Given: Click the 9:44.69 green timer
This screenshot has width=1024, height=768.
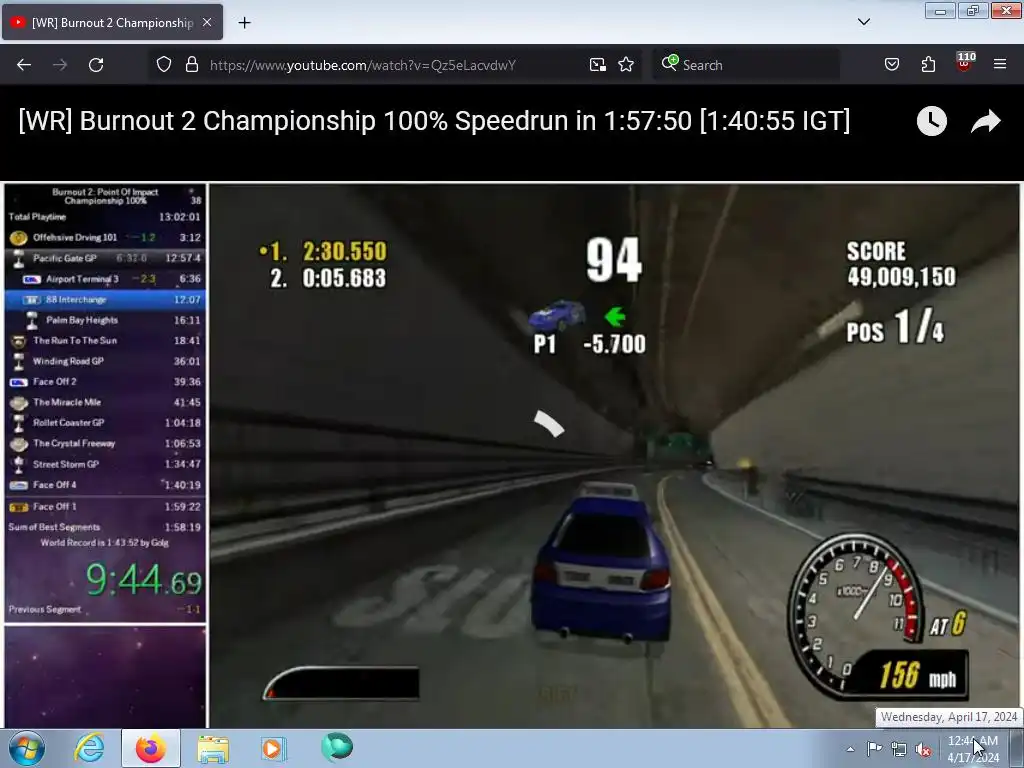Looking at the screenshot, I should [144, 580].
